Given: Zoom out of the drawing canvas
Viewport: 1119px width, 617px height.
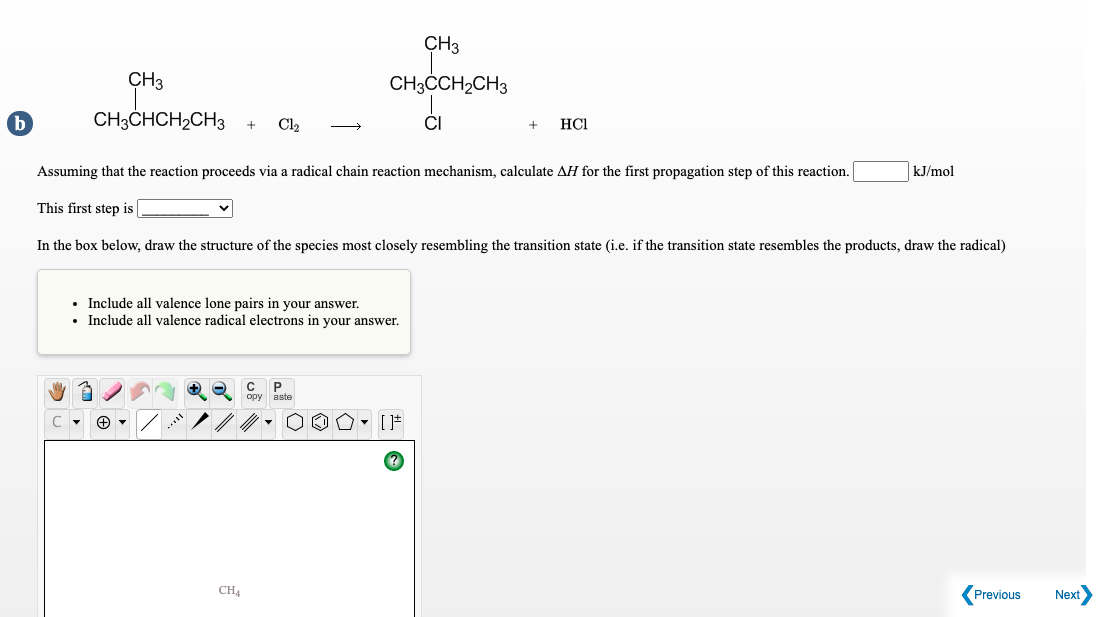Looking at the screenshot, I should click(x=220, y=391).
